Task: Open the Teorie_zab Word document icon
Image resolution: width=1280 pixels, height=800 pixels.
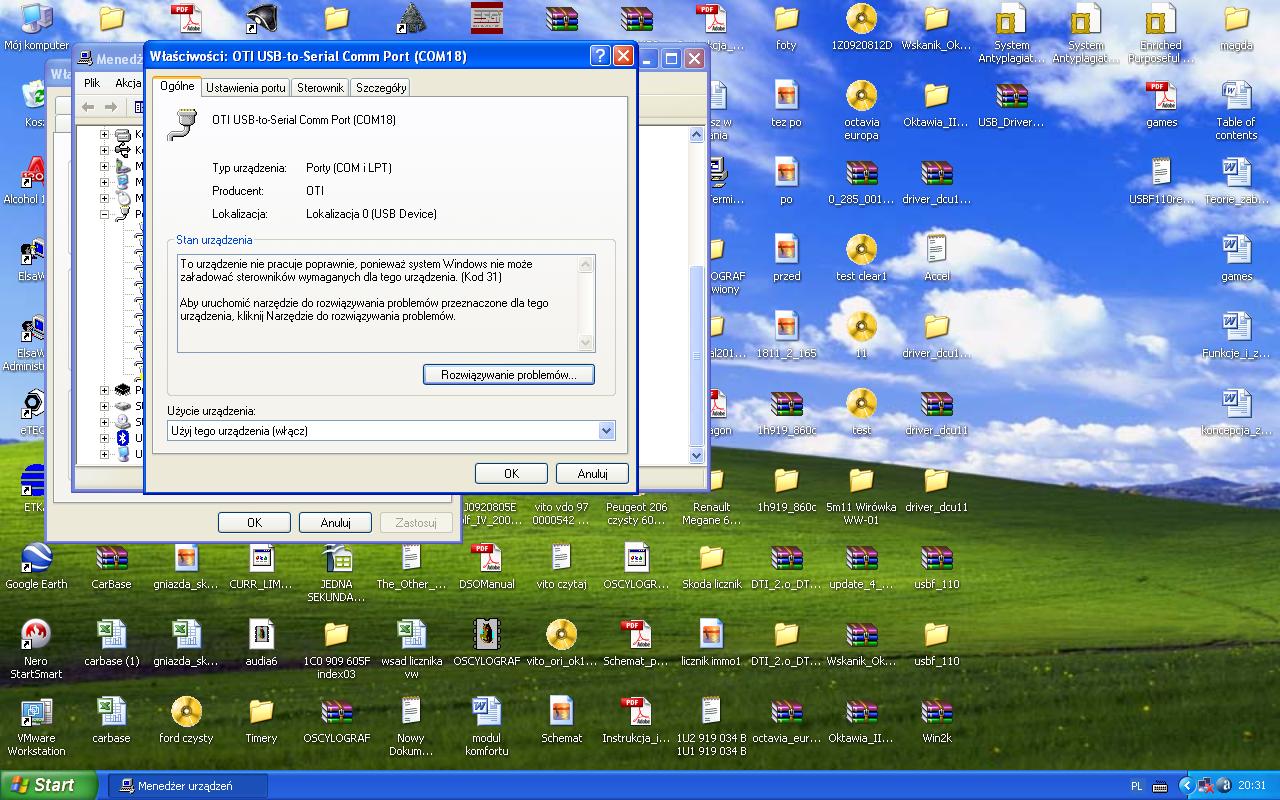Action: point(1236,180)
